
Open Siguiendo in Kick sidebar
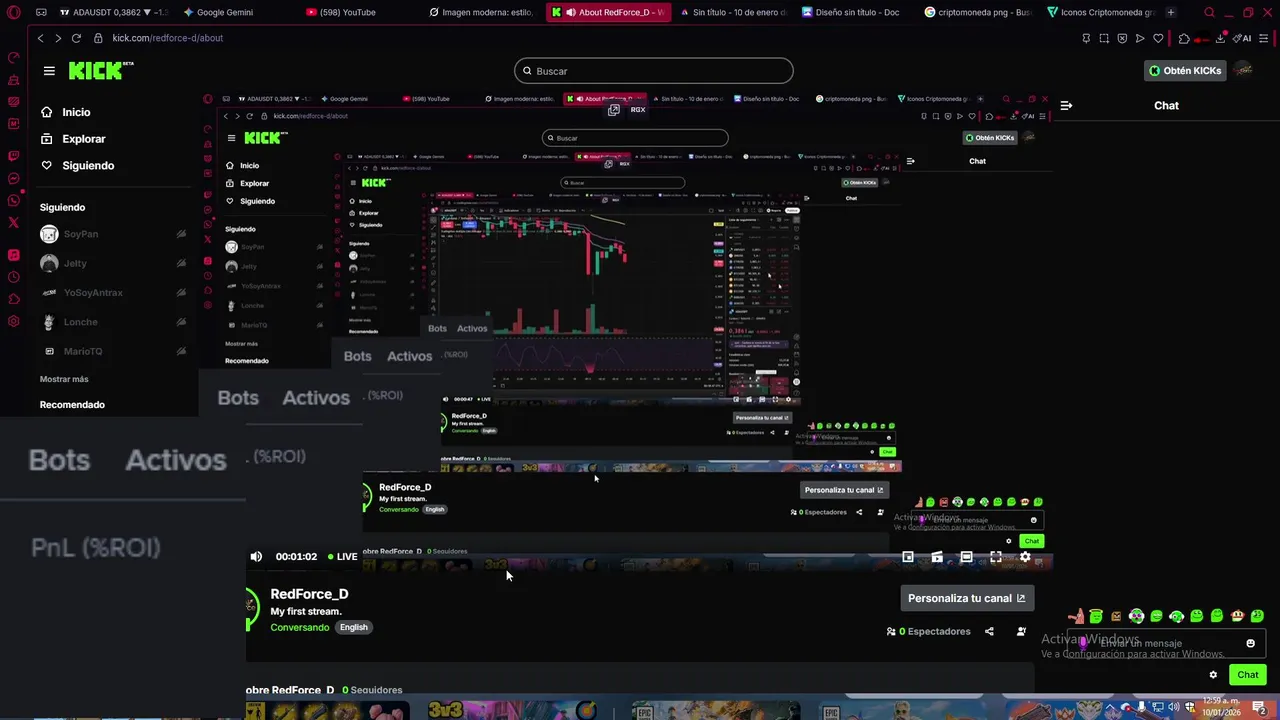(x=77, y=165)
